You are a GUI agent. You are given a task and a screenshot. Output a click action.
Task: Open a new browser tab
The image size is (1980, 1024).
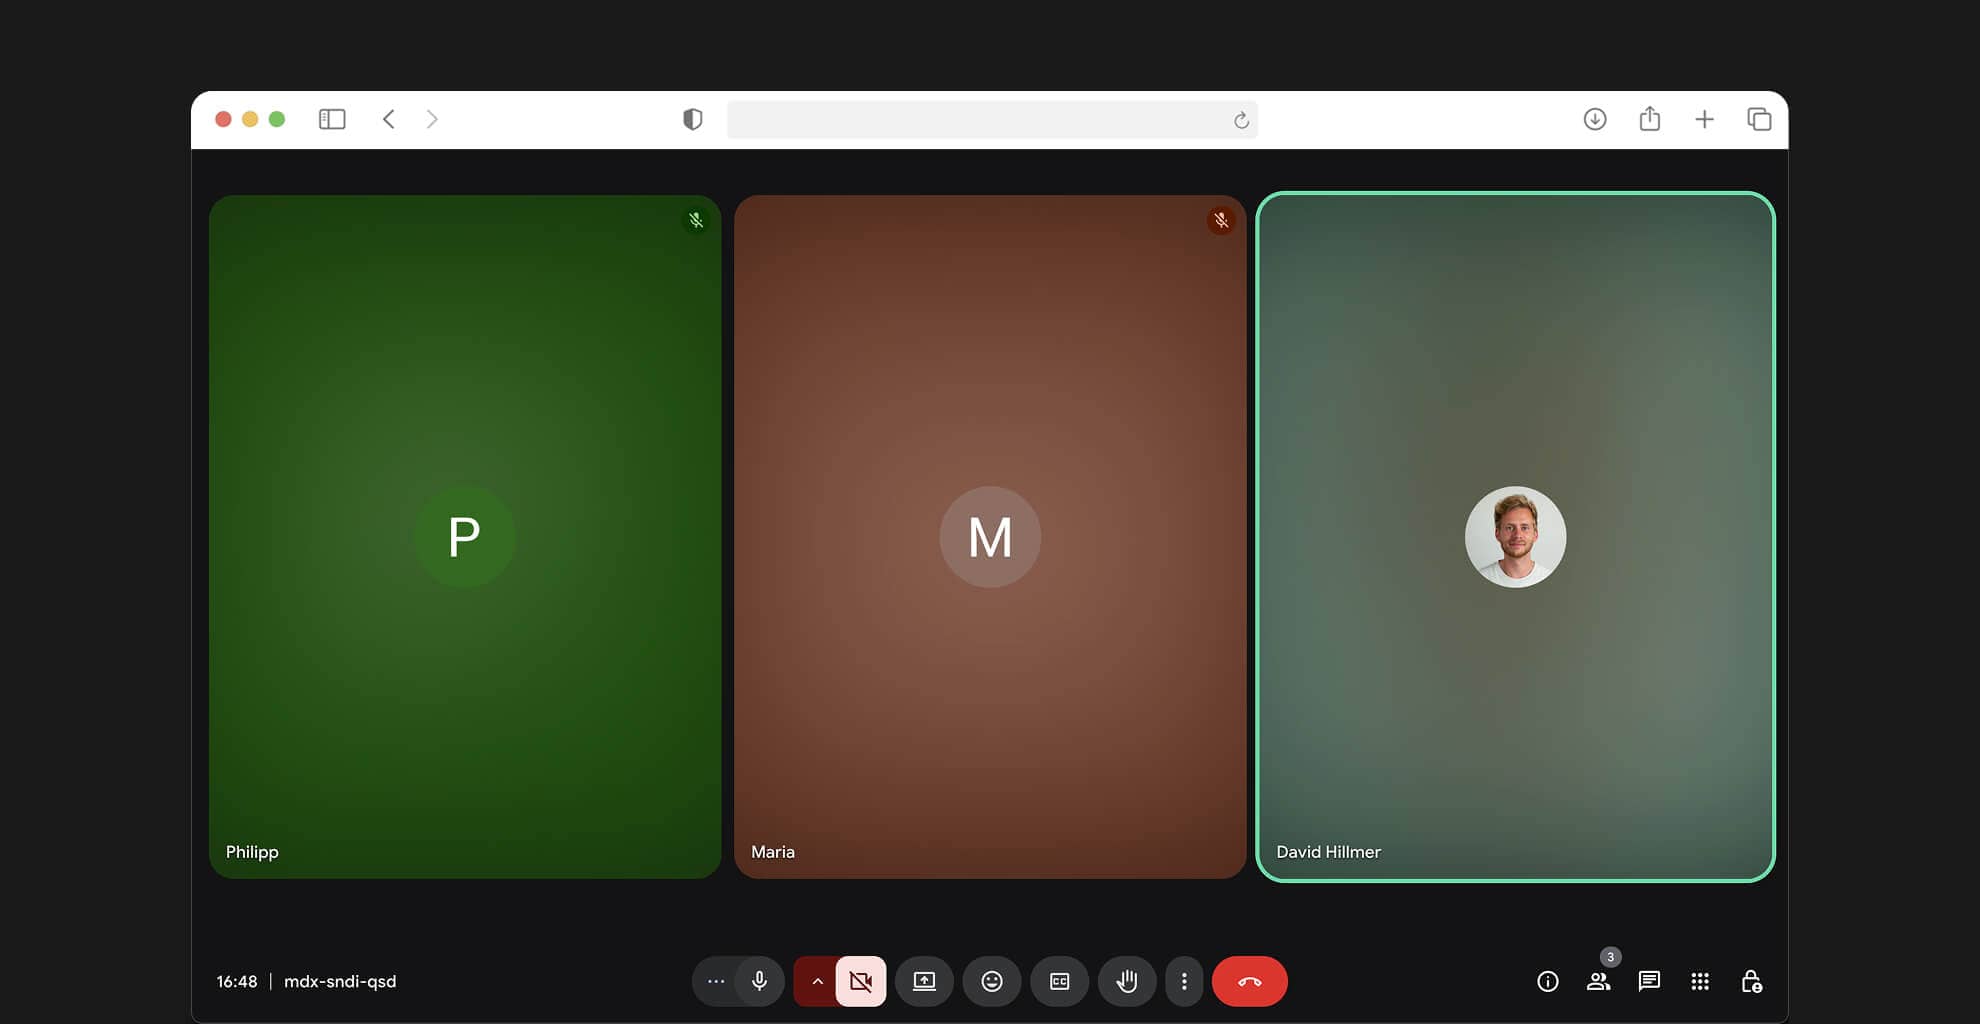tap(1705, 119)
